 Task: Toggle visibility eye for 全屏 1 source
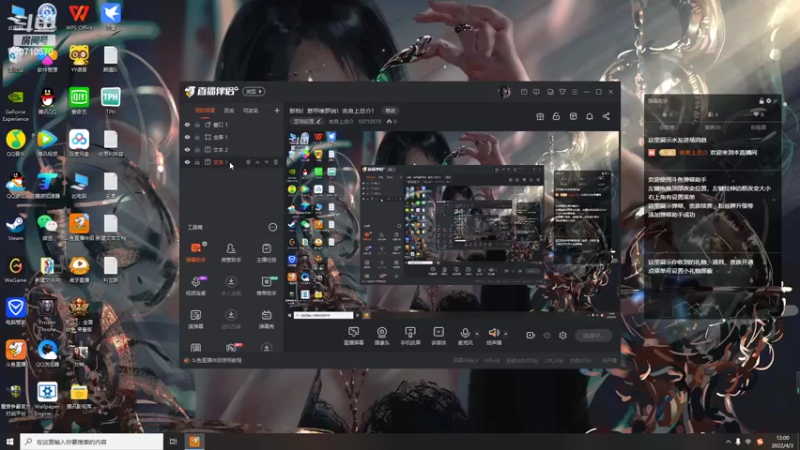click(x=187, y=137)
